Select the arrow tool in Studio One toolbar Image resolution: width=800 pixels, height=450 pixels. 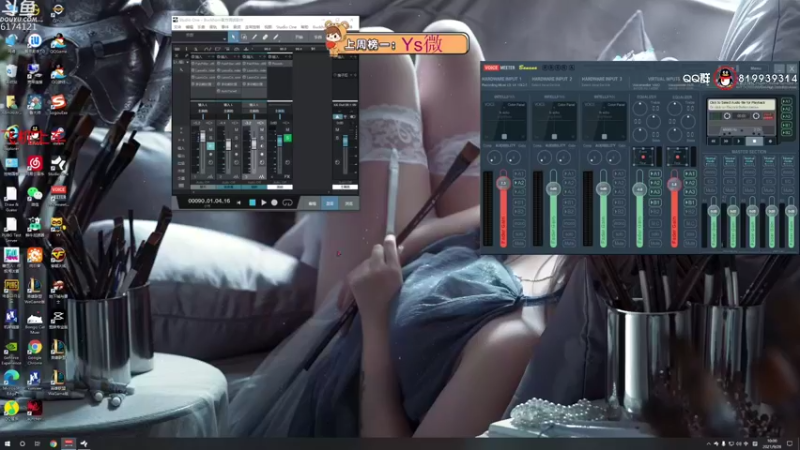click(x=234, y=37)
